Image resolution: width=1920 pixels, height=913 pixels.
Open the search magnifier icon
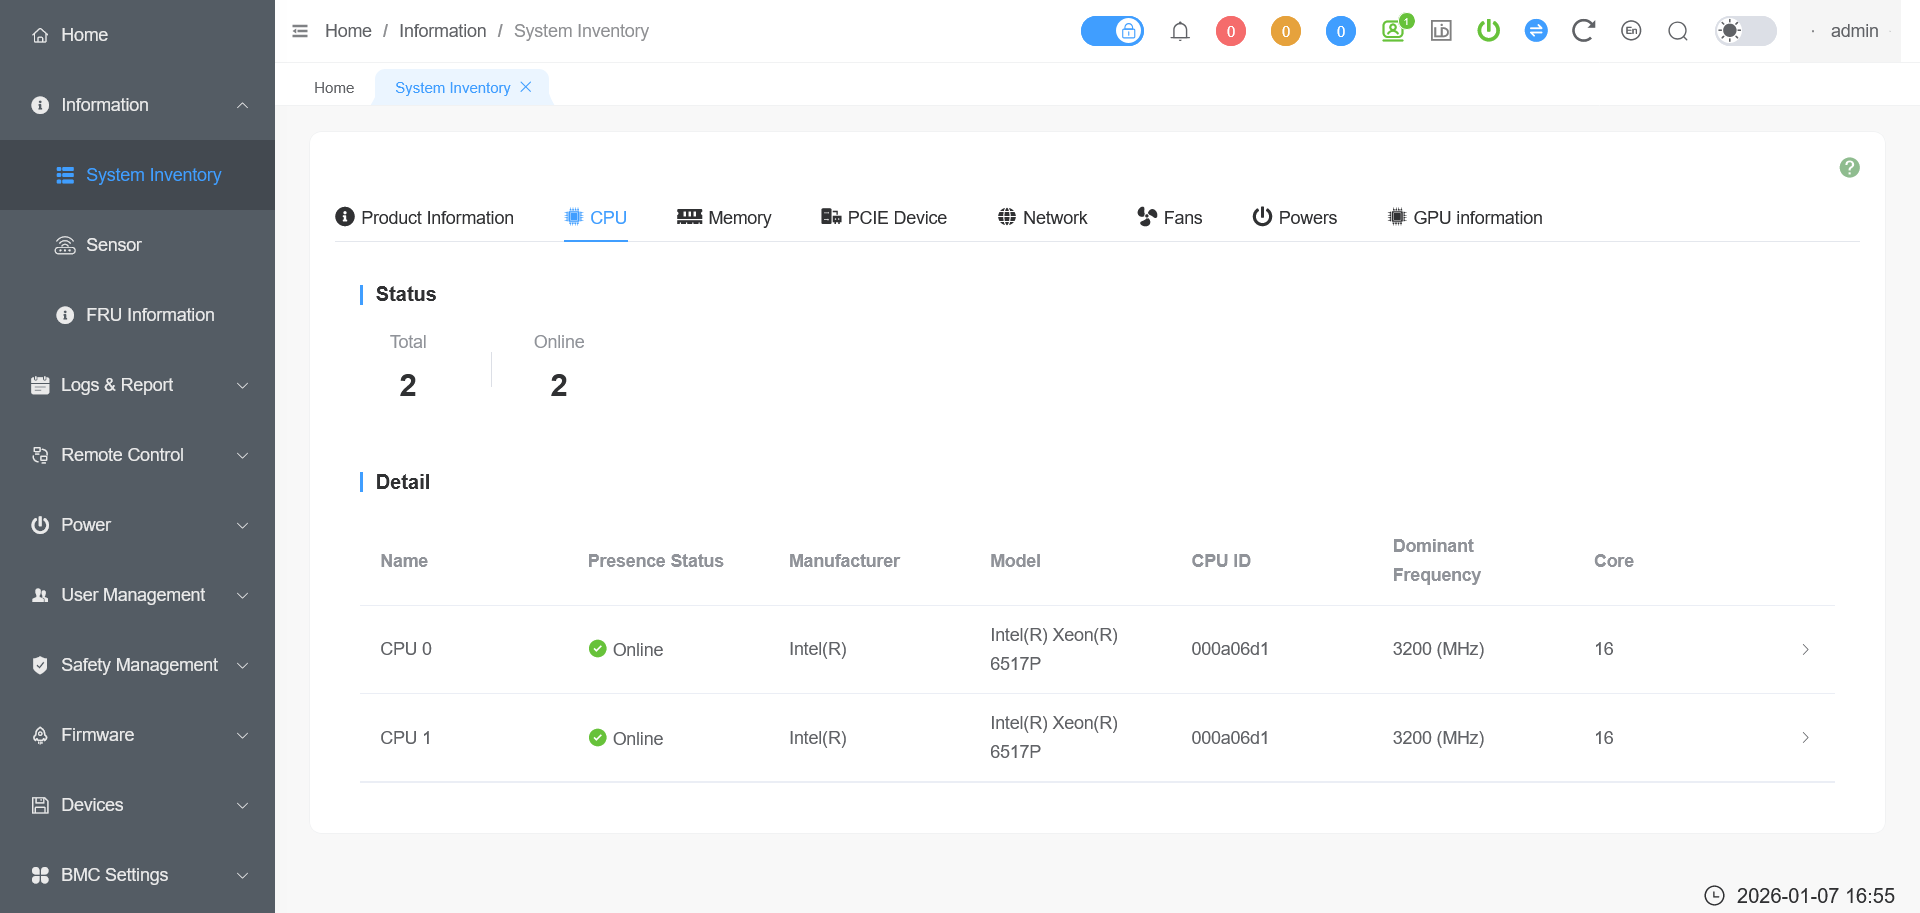click(x=1678, y=31)
